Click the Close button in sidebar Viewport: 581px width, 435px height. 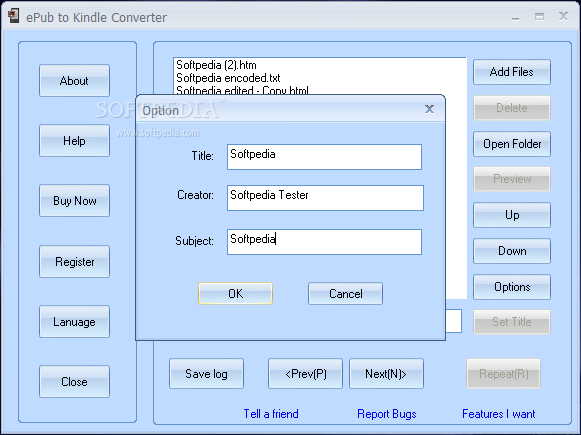[74, 381]
